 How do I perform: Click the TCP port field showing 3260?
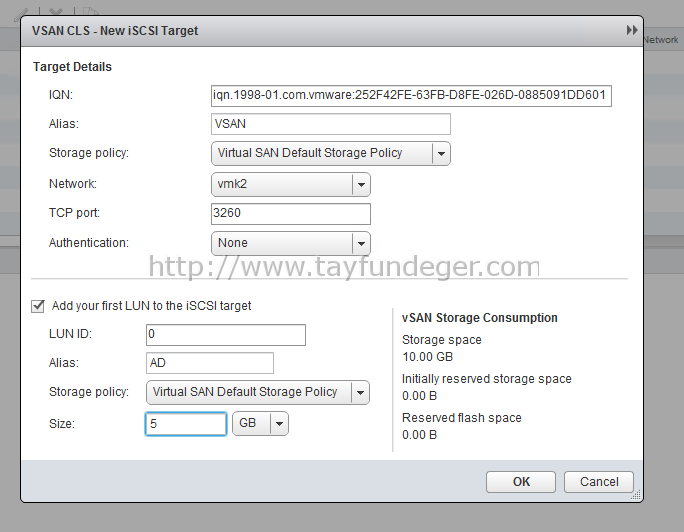[x=291, y=214]
